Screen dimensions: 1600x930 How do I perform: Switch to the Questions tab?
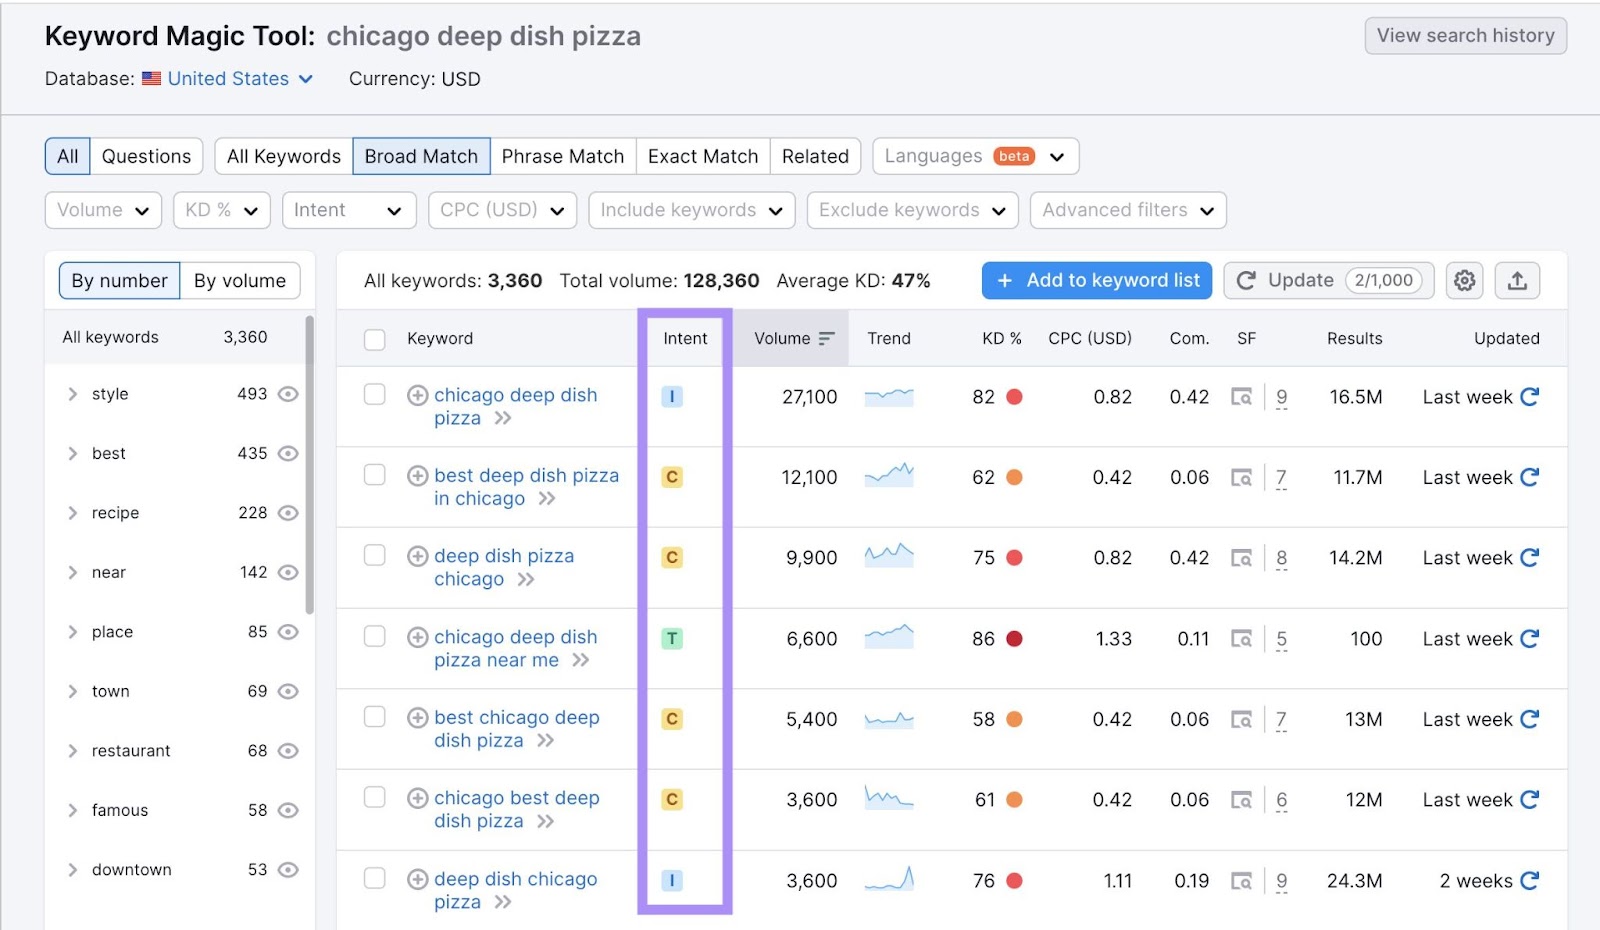pyautogui.click(x=146, y=156)
